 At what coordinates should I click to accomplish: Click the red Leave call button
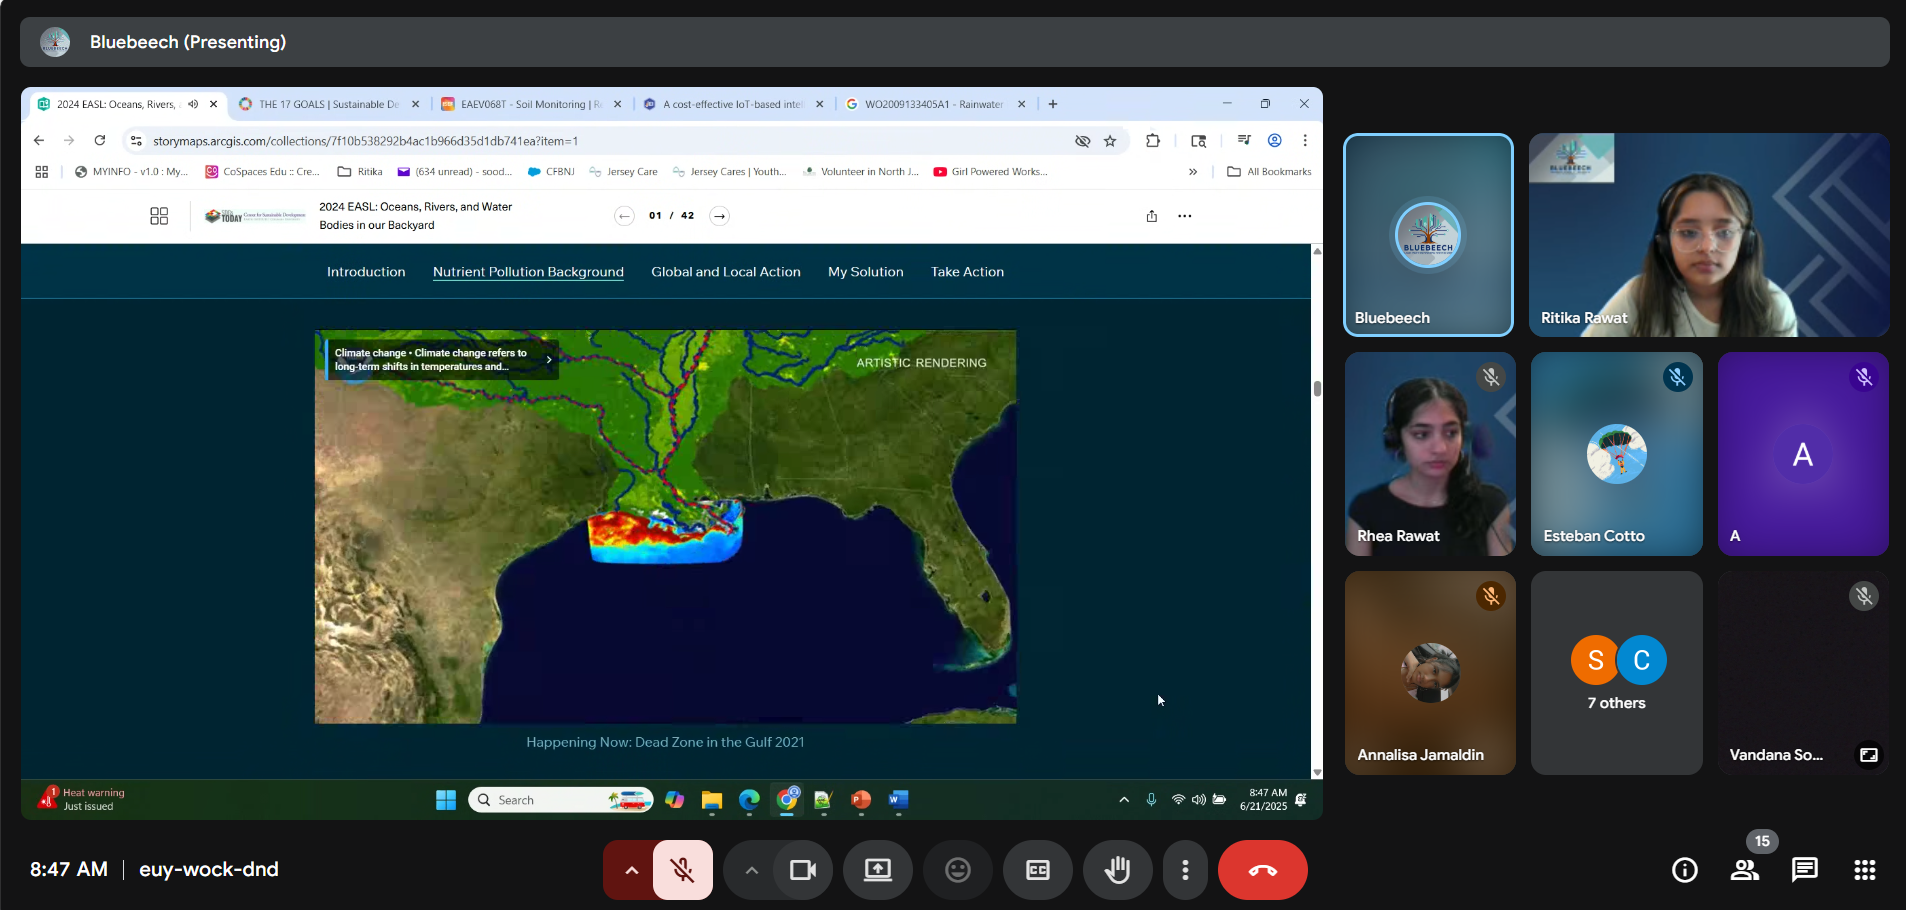pyautogui.click(x=1262, y=870)
